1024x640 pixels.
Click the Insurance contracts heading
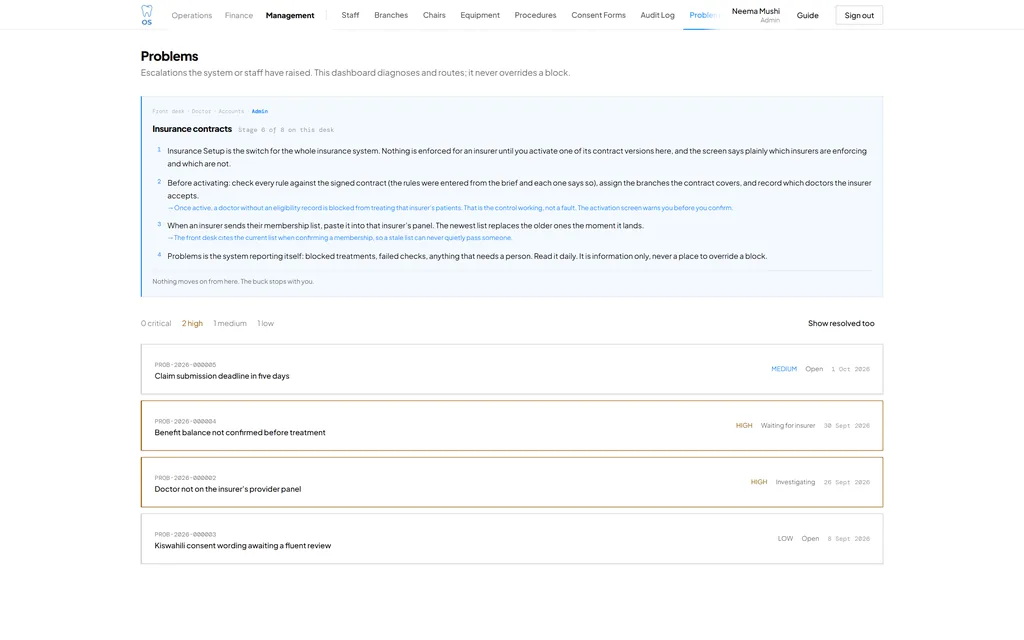[192, 129]
